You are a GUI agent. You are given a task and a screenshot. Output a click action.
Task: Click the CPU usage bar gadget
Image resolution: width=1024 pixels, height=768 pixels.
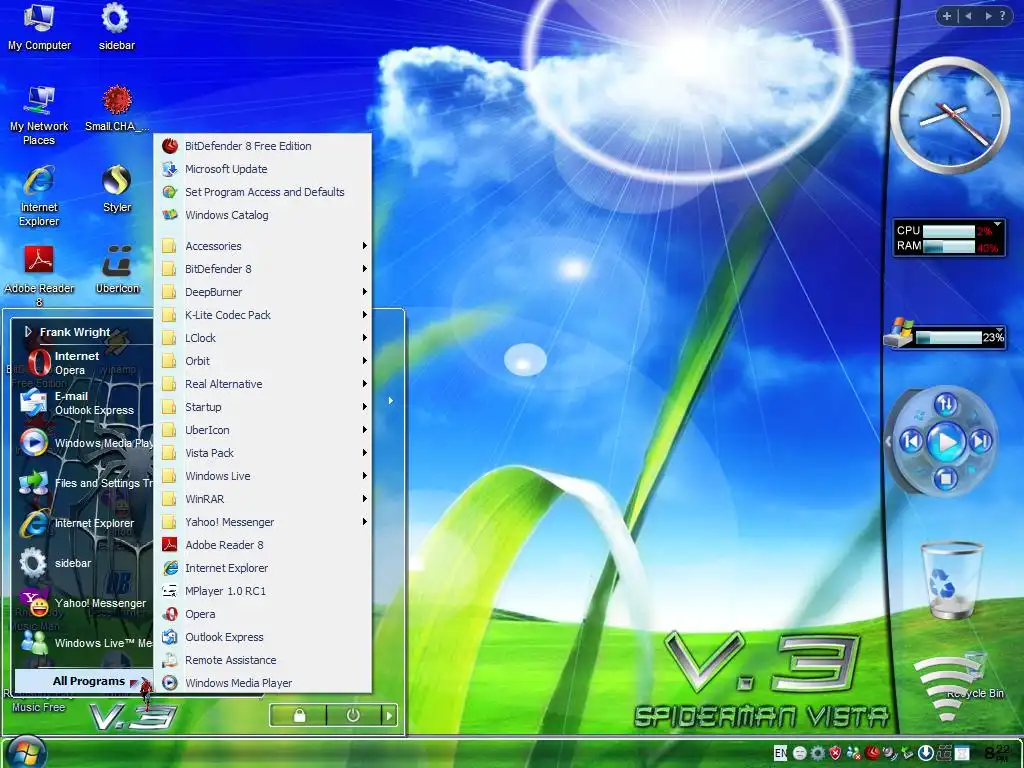pyautogui.click(x=948, y=231)
